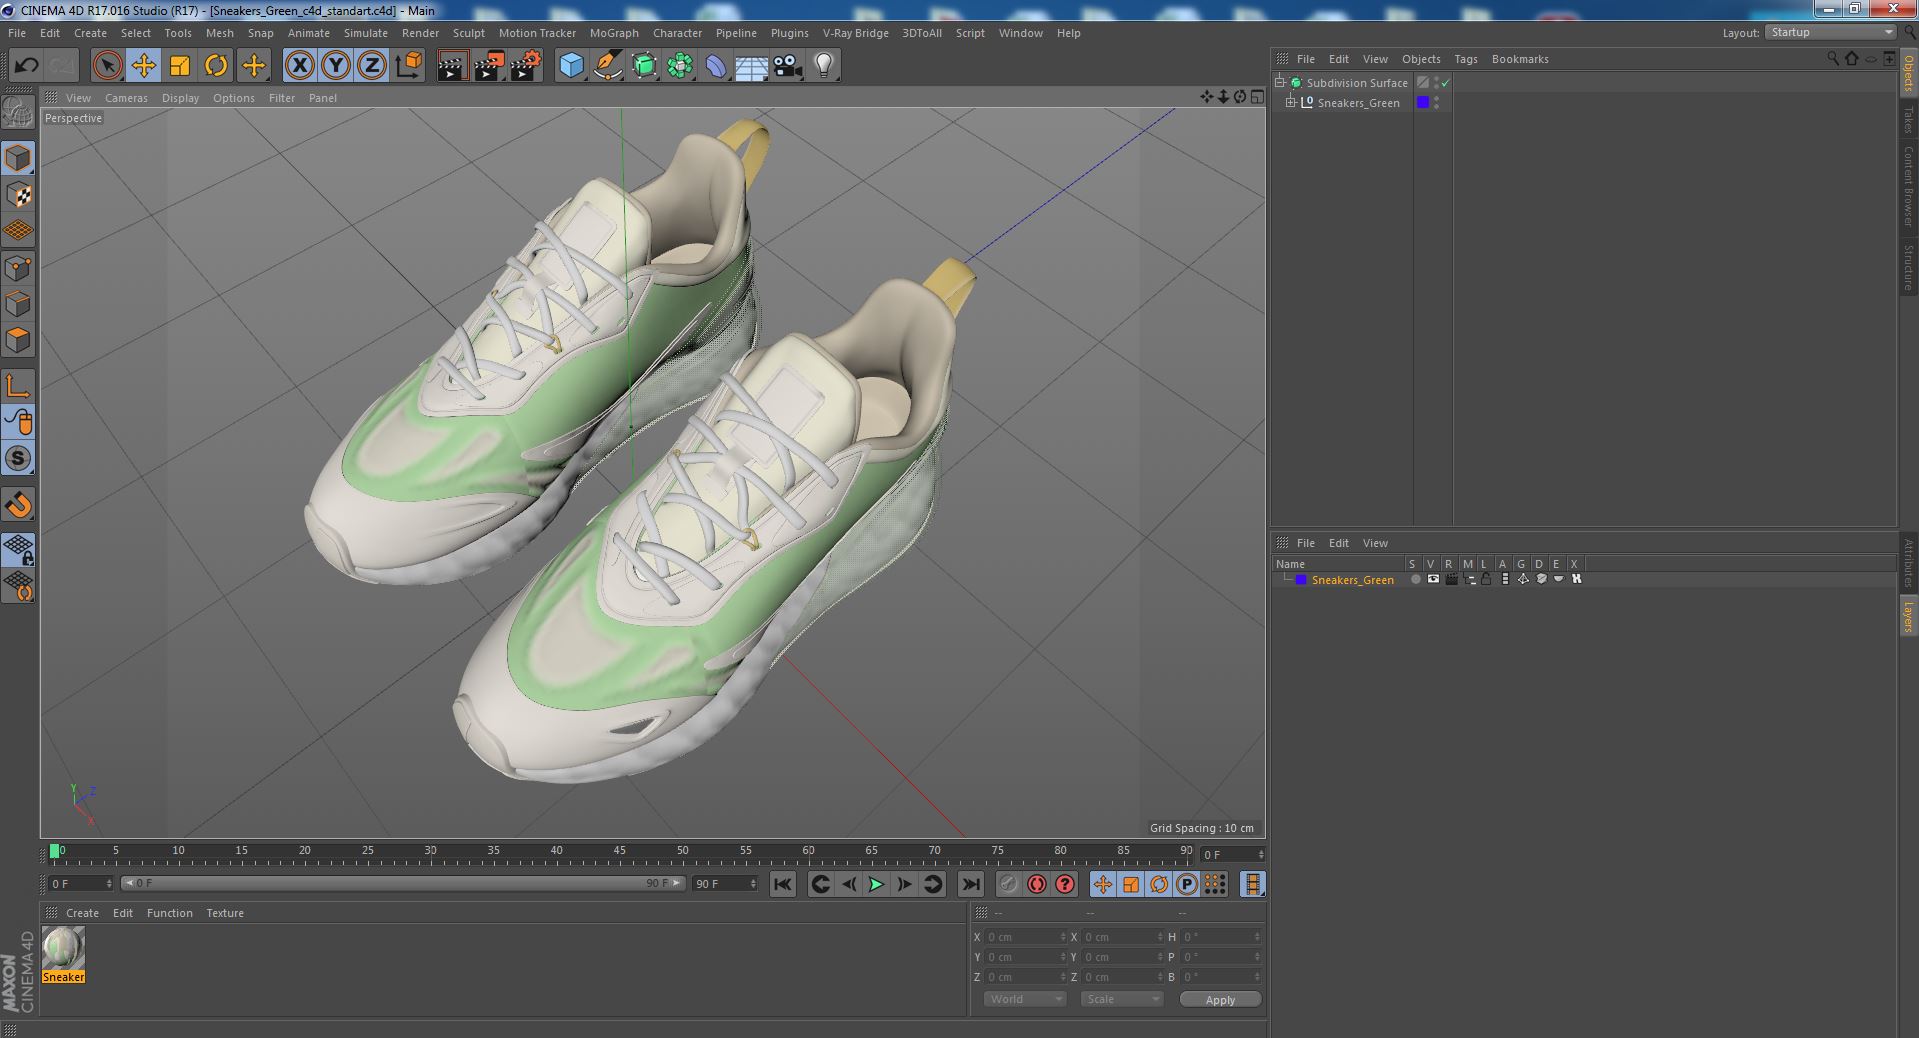
Task: Click Make Editable icon in left sidebar
Action: click(x=18, y=113)
